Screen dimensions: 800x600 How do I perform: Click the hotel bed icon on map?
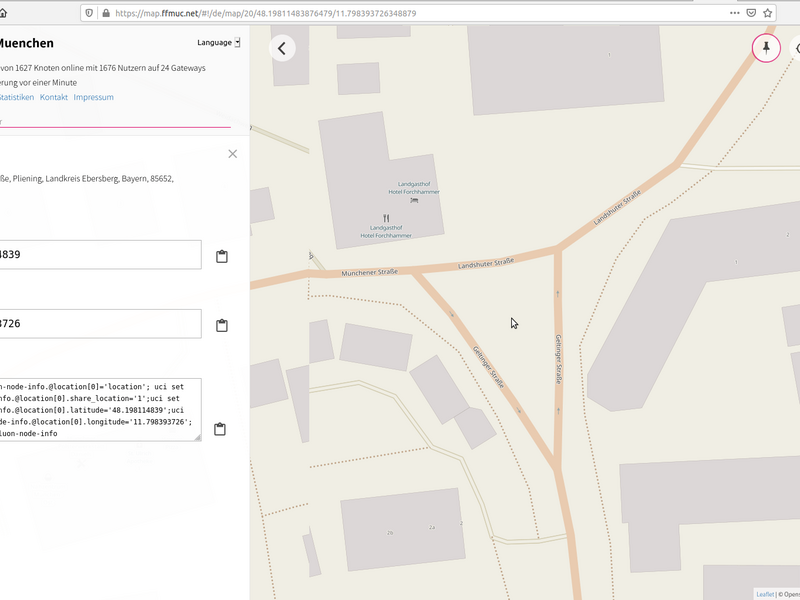point(414,201)
